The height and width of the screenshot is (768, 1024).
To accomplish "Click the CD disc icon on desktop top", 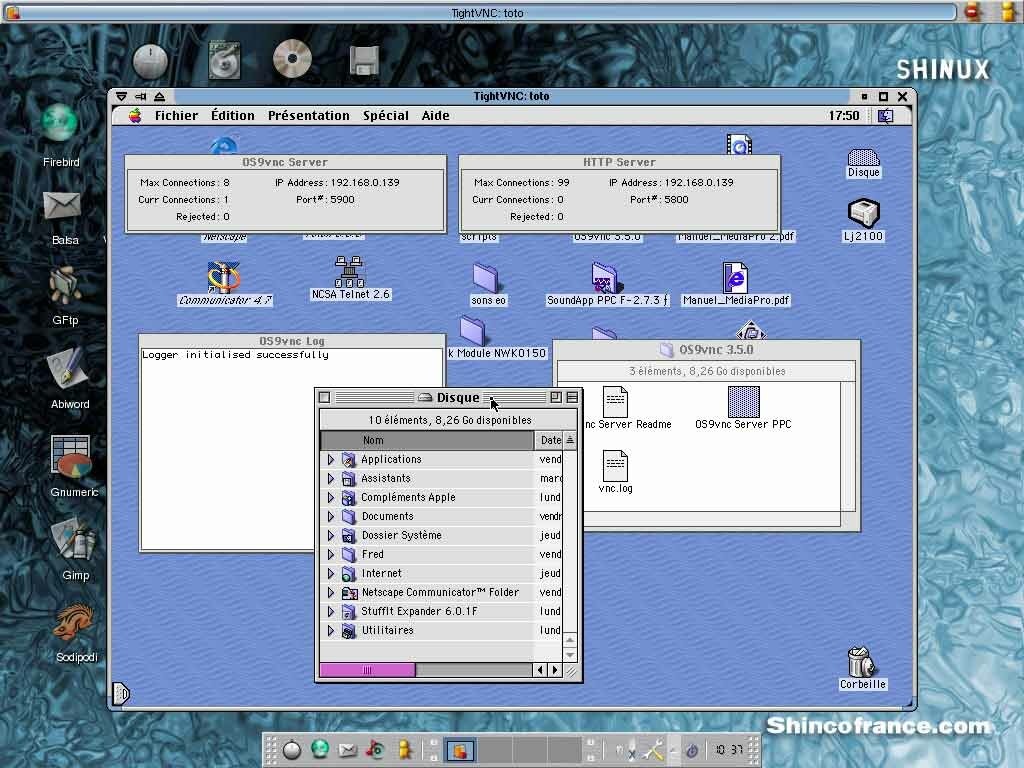I will click(x=292, y=58).
